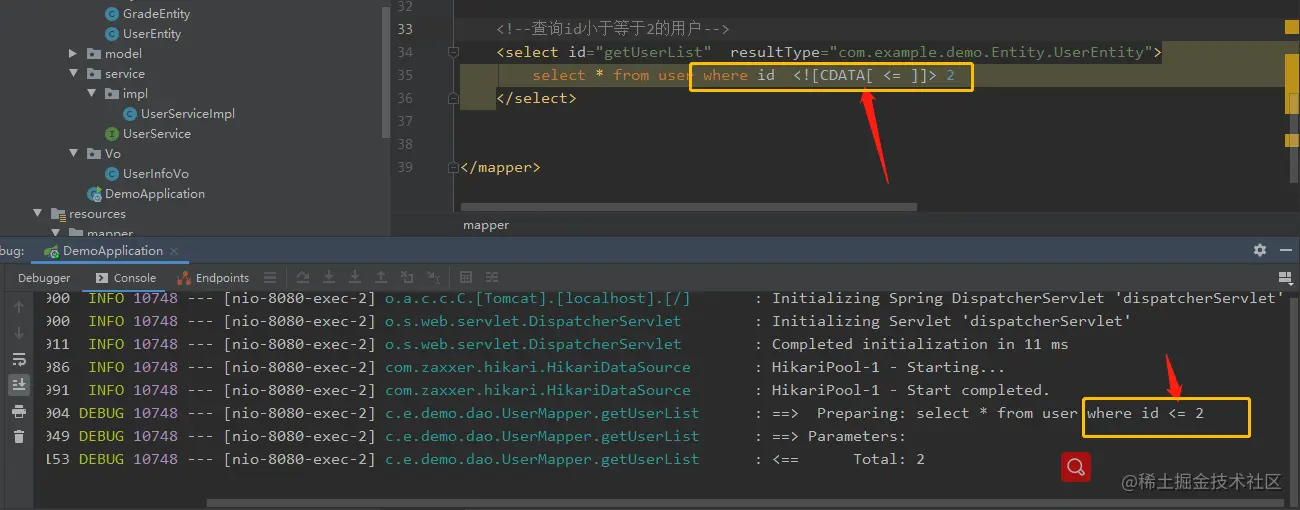Switch to the Debugger tab
Image resolution: width=1300 pixels, height=510 pixels.
pyautogui.click(x=44, y=278)
